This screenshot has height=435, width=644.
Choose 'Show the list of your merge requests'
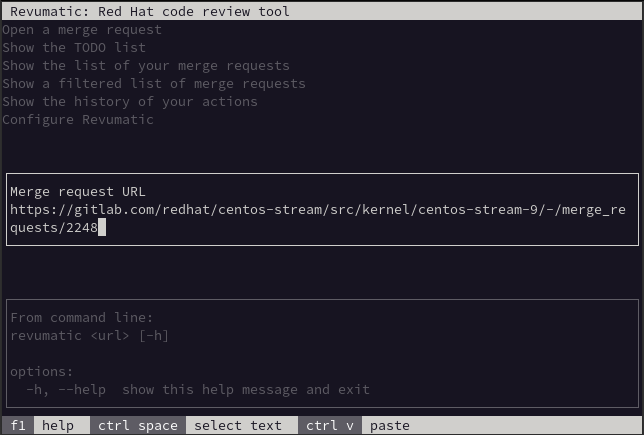(x=146, y=66)
